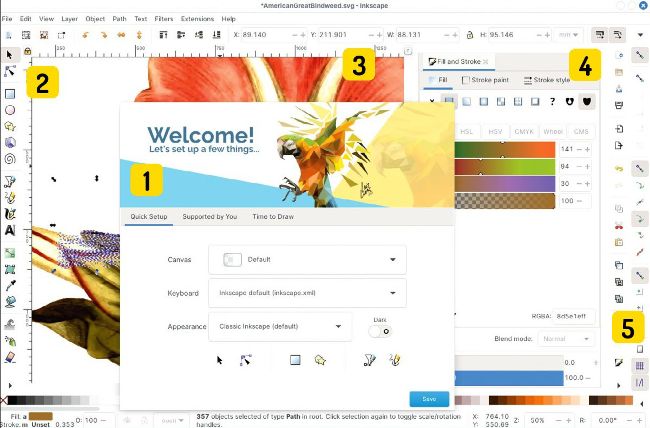Choose the Spiral tool in the toolbox
Viewport: 650px width, 428px height.
[x=10, y=156]
